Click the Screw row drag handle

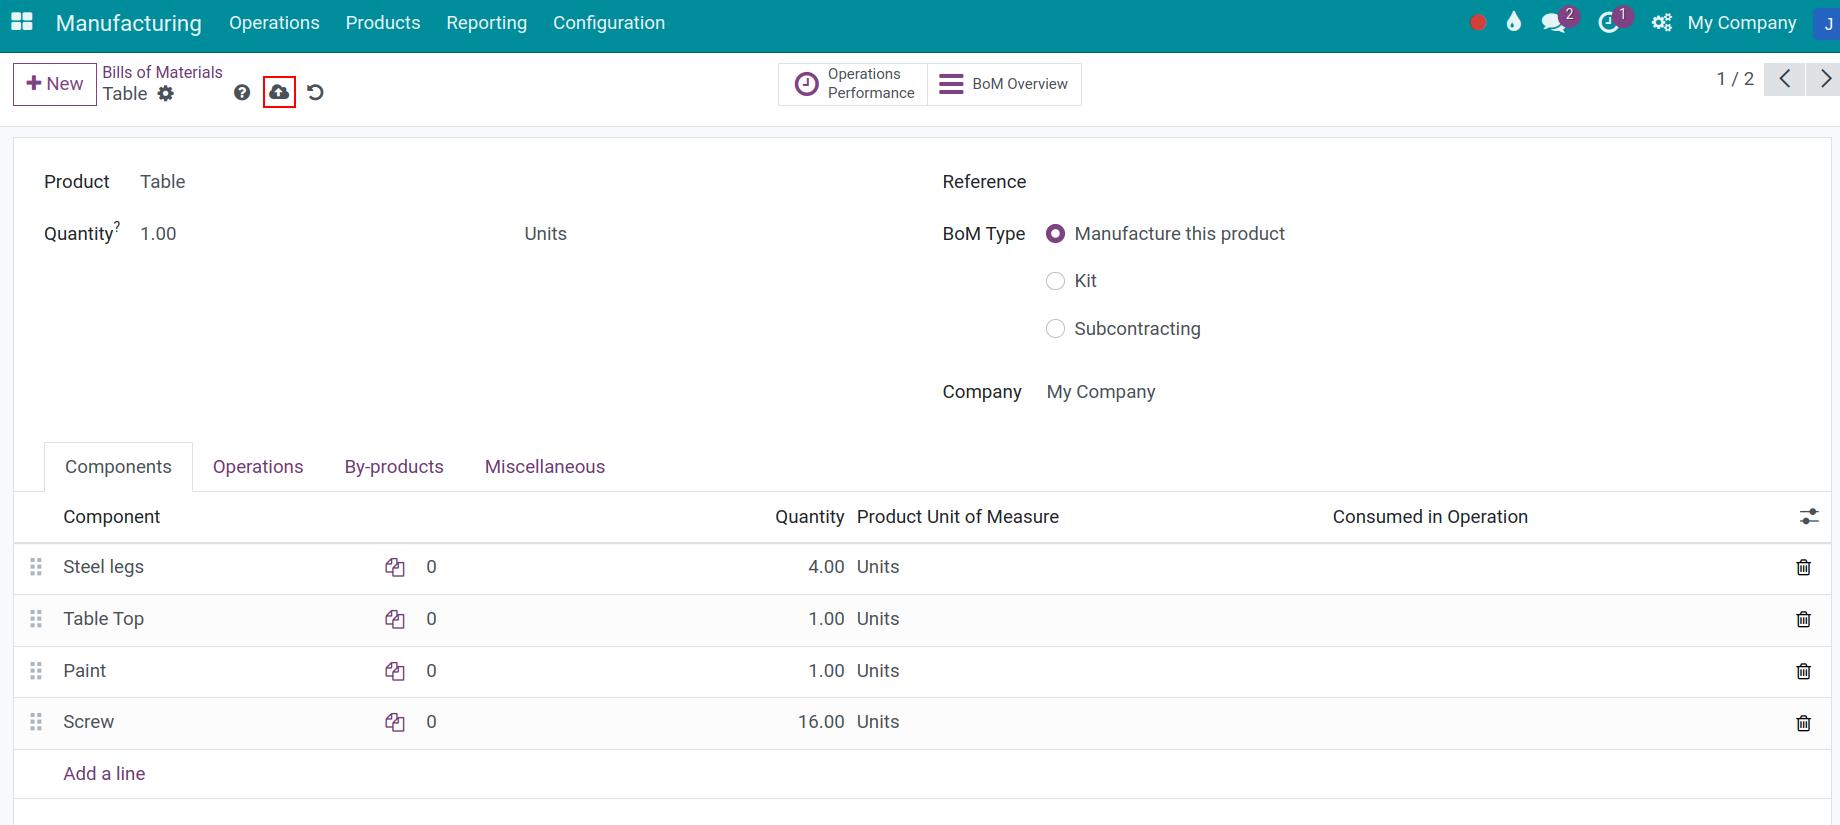(36, 722)
